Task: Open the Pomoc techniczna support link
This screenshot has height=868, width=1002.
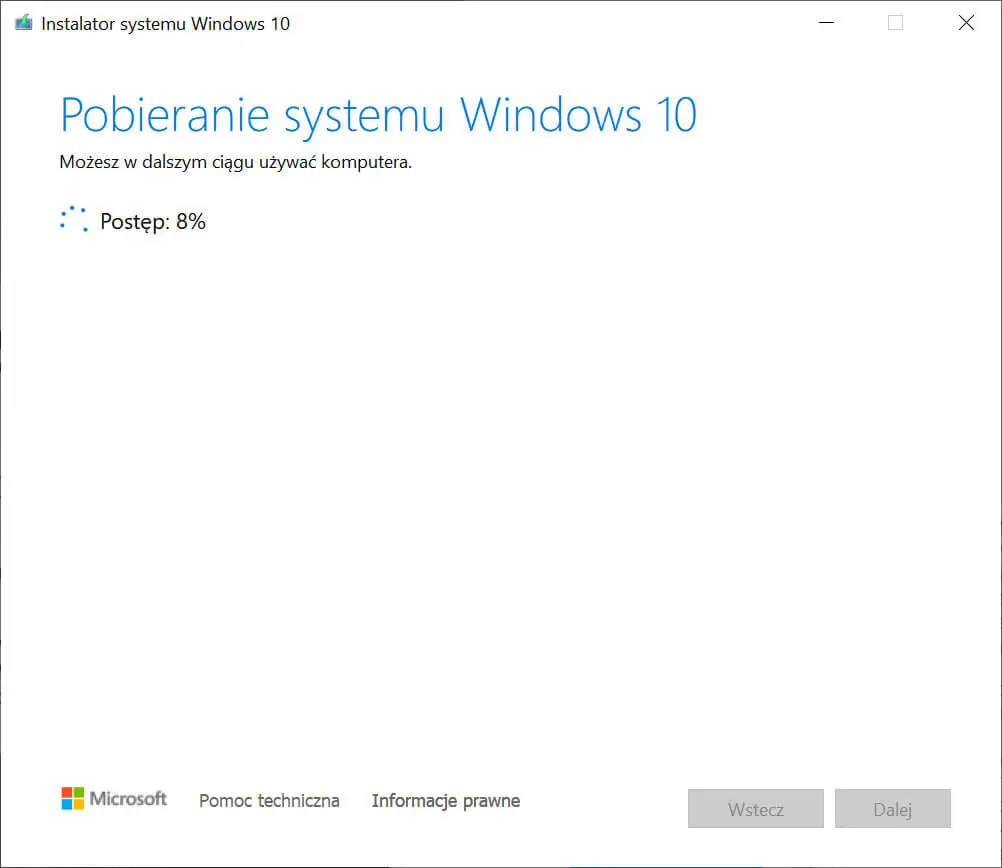Action: (x=269, y=801)
